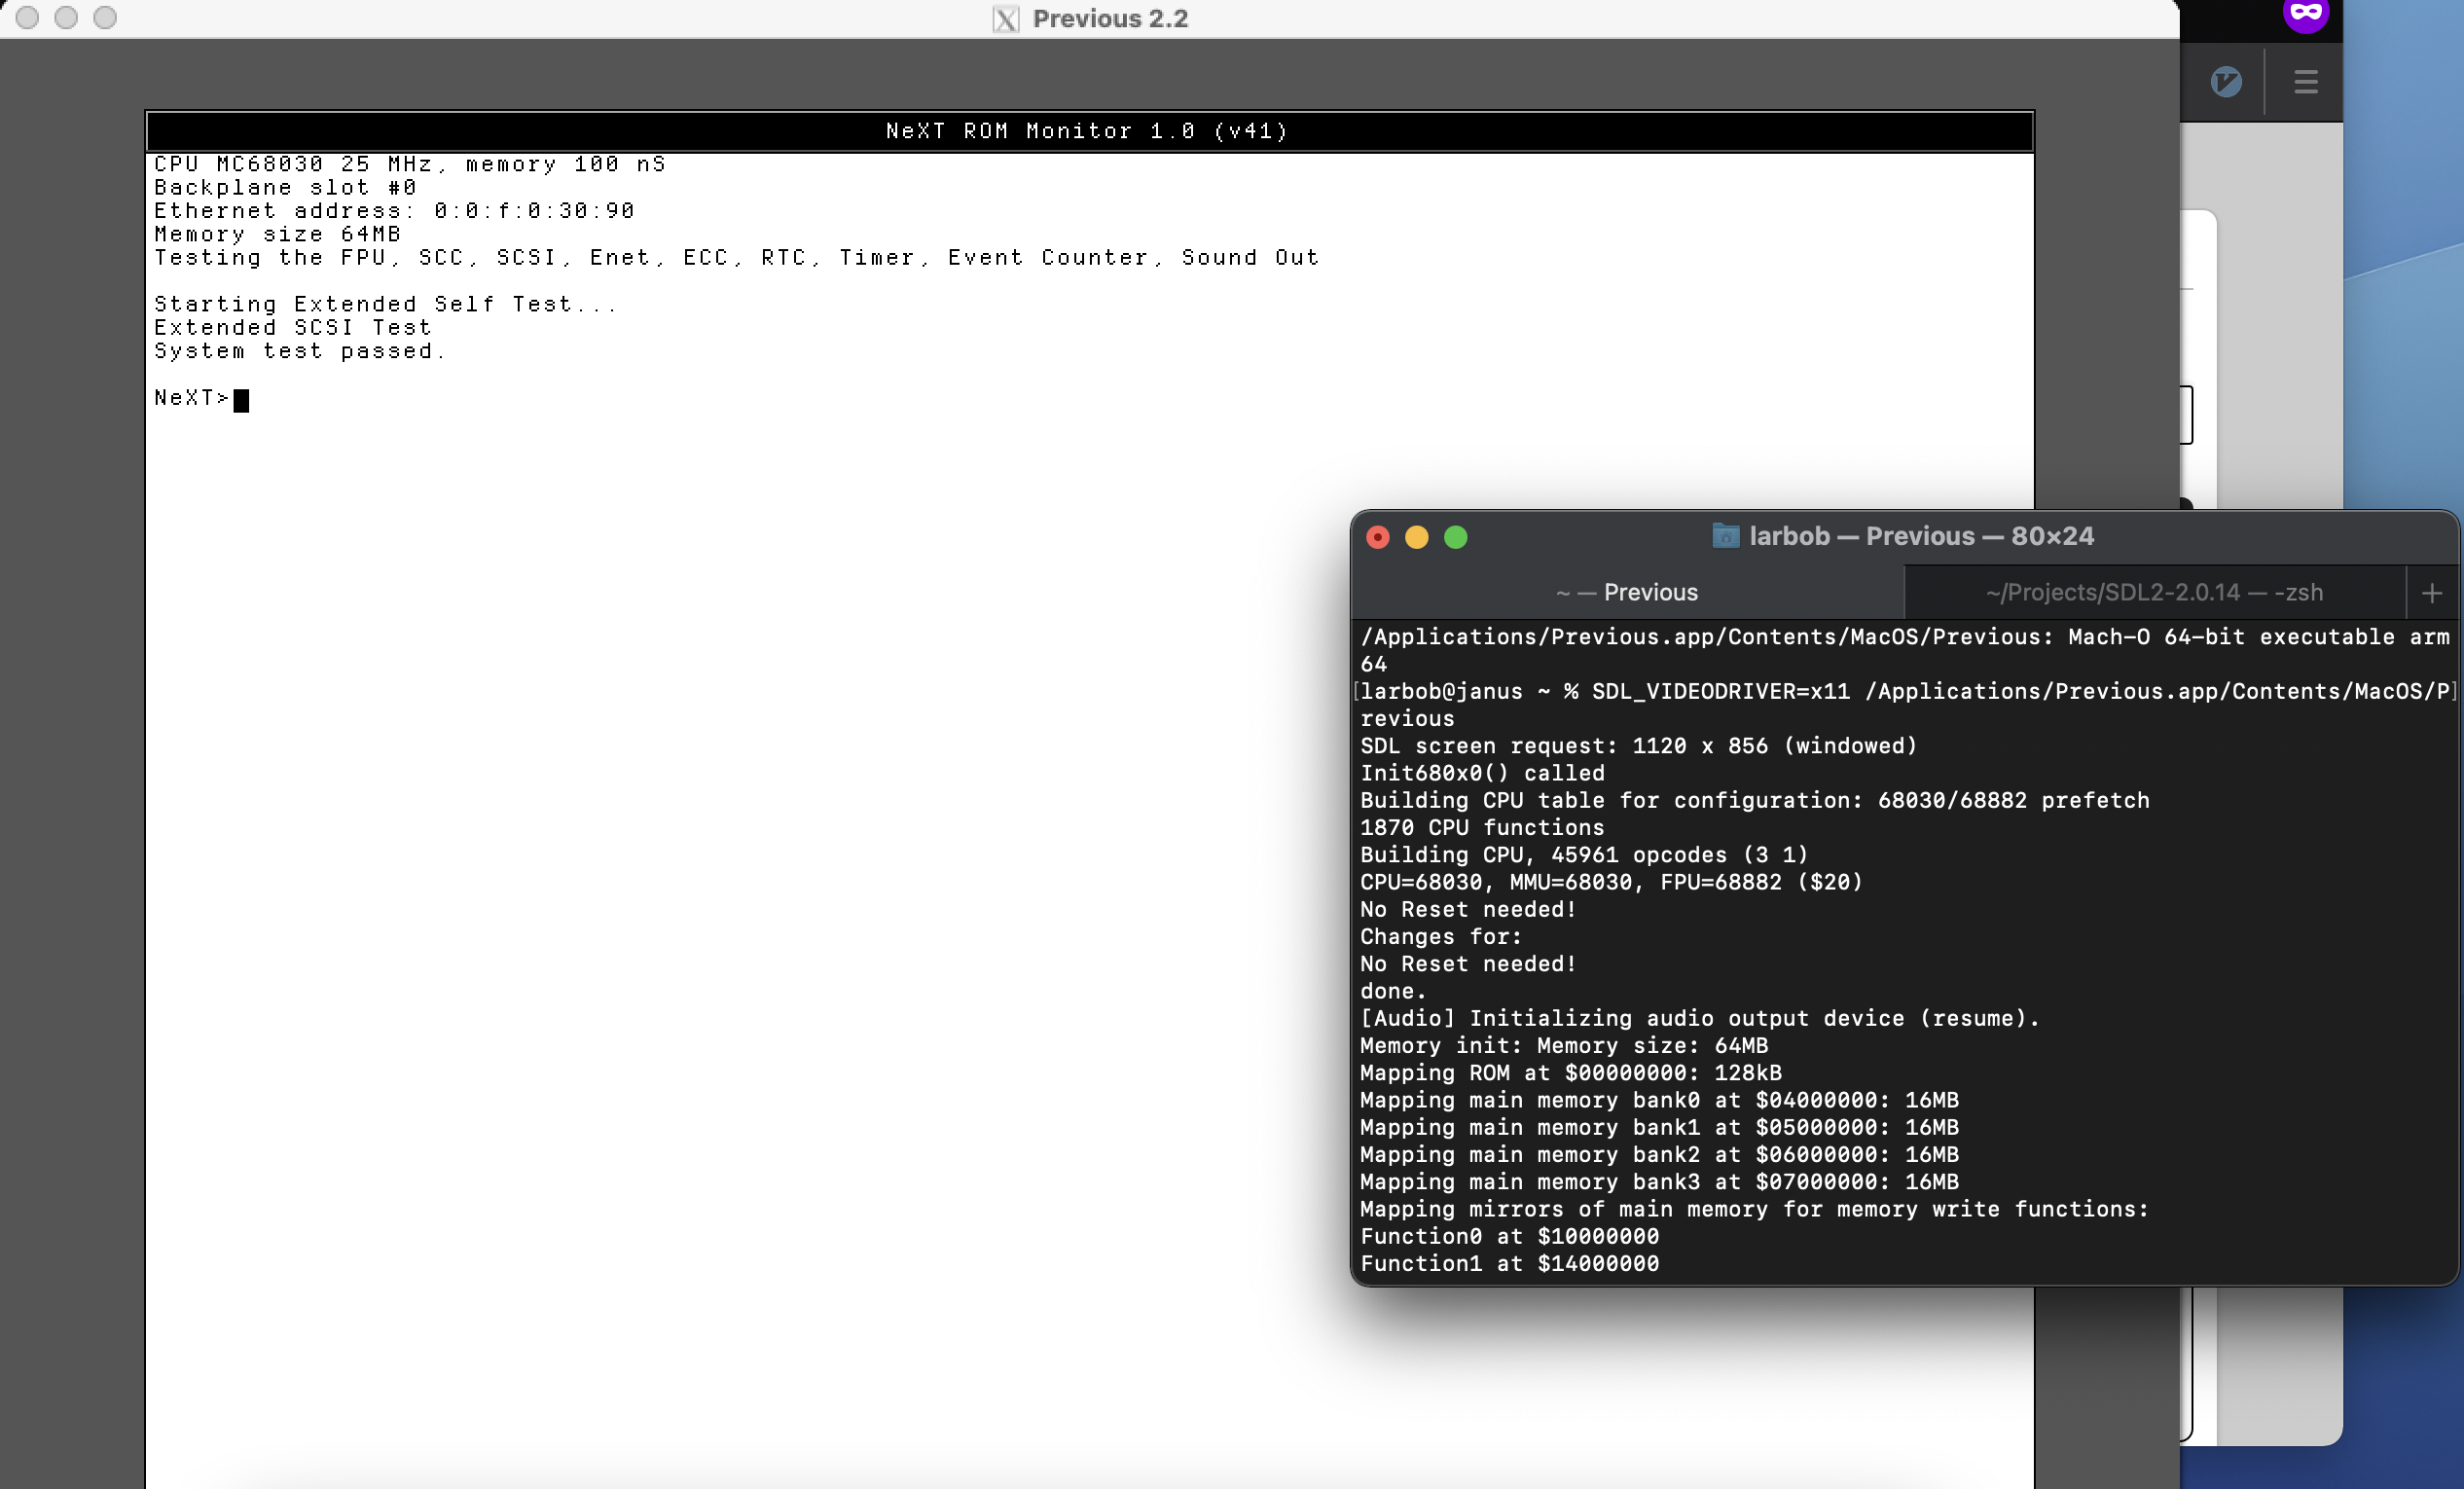Click the gray close button of Previous window
The width and height of the screenshot is (2464, 1489).
coord(28,17)
